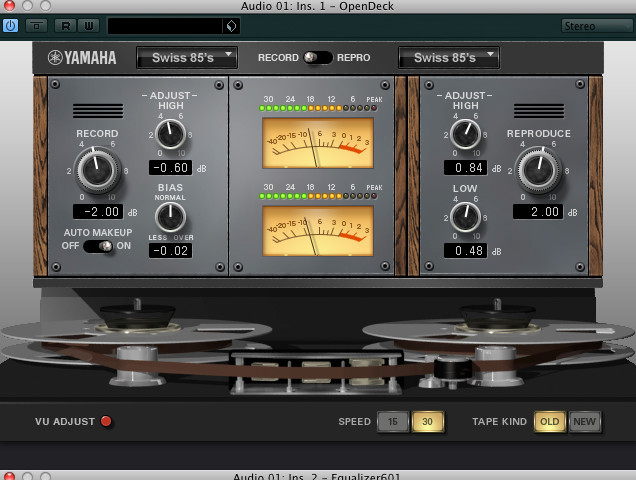This screenshot has height=480, width=636.
Task: Click the tape head assembly
Action: pyautogui.click(x=316, y=372)
